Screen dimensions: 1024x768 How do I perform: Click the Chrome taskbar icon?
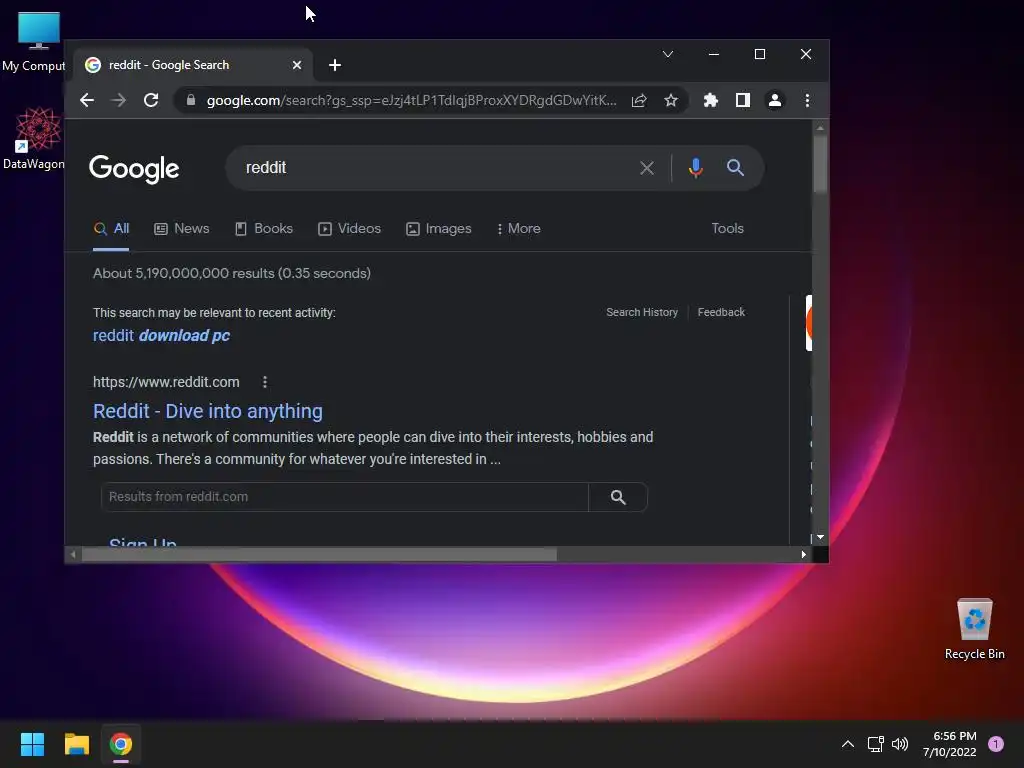click(x=121, y=744)
